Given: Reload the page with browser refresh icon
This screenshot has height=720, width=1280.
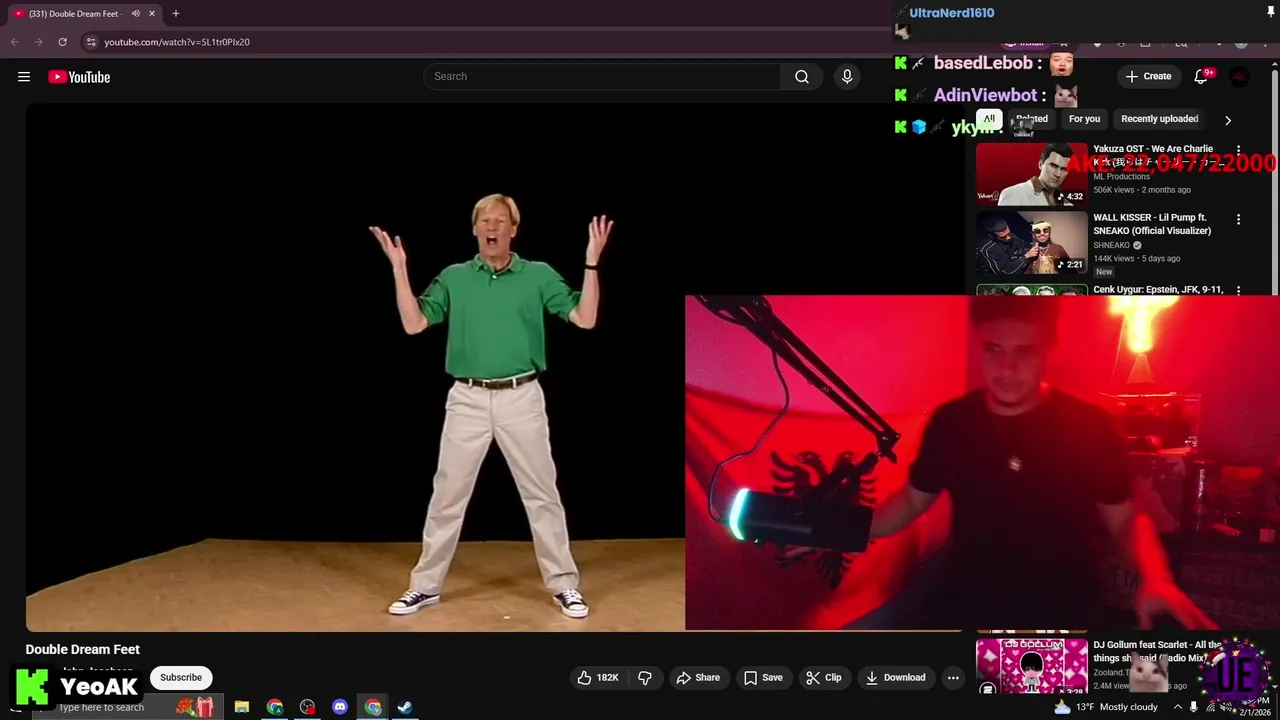Looking at the screenshot, I should click(62, 42).
